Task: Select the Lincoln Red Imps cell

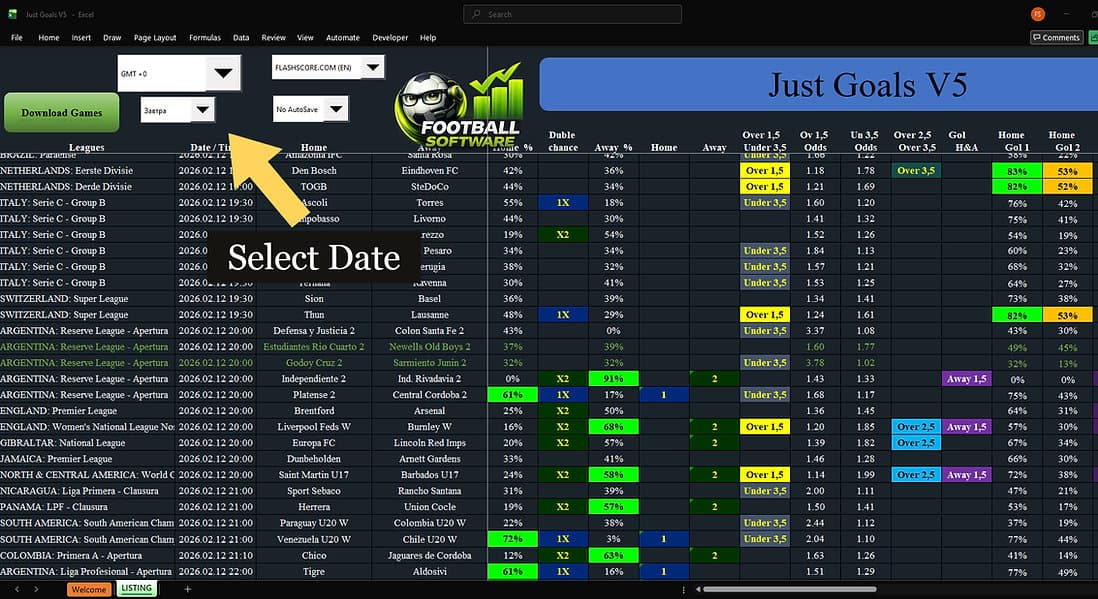Action: [x=429, y=443]
